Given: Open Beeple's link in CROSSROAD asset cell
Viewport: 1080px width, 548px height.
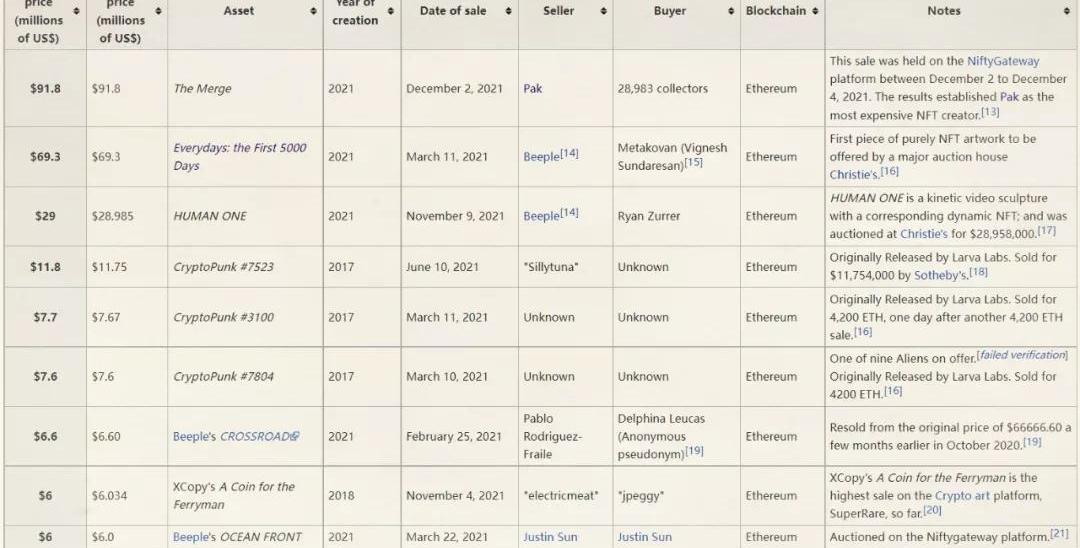Looking at the screenshot, I should click(x=194, y=436).
